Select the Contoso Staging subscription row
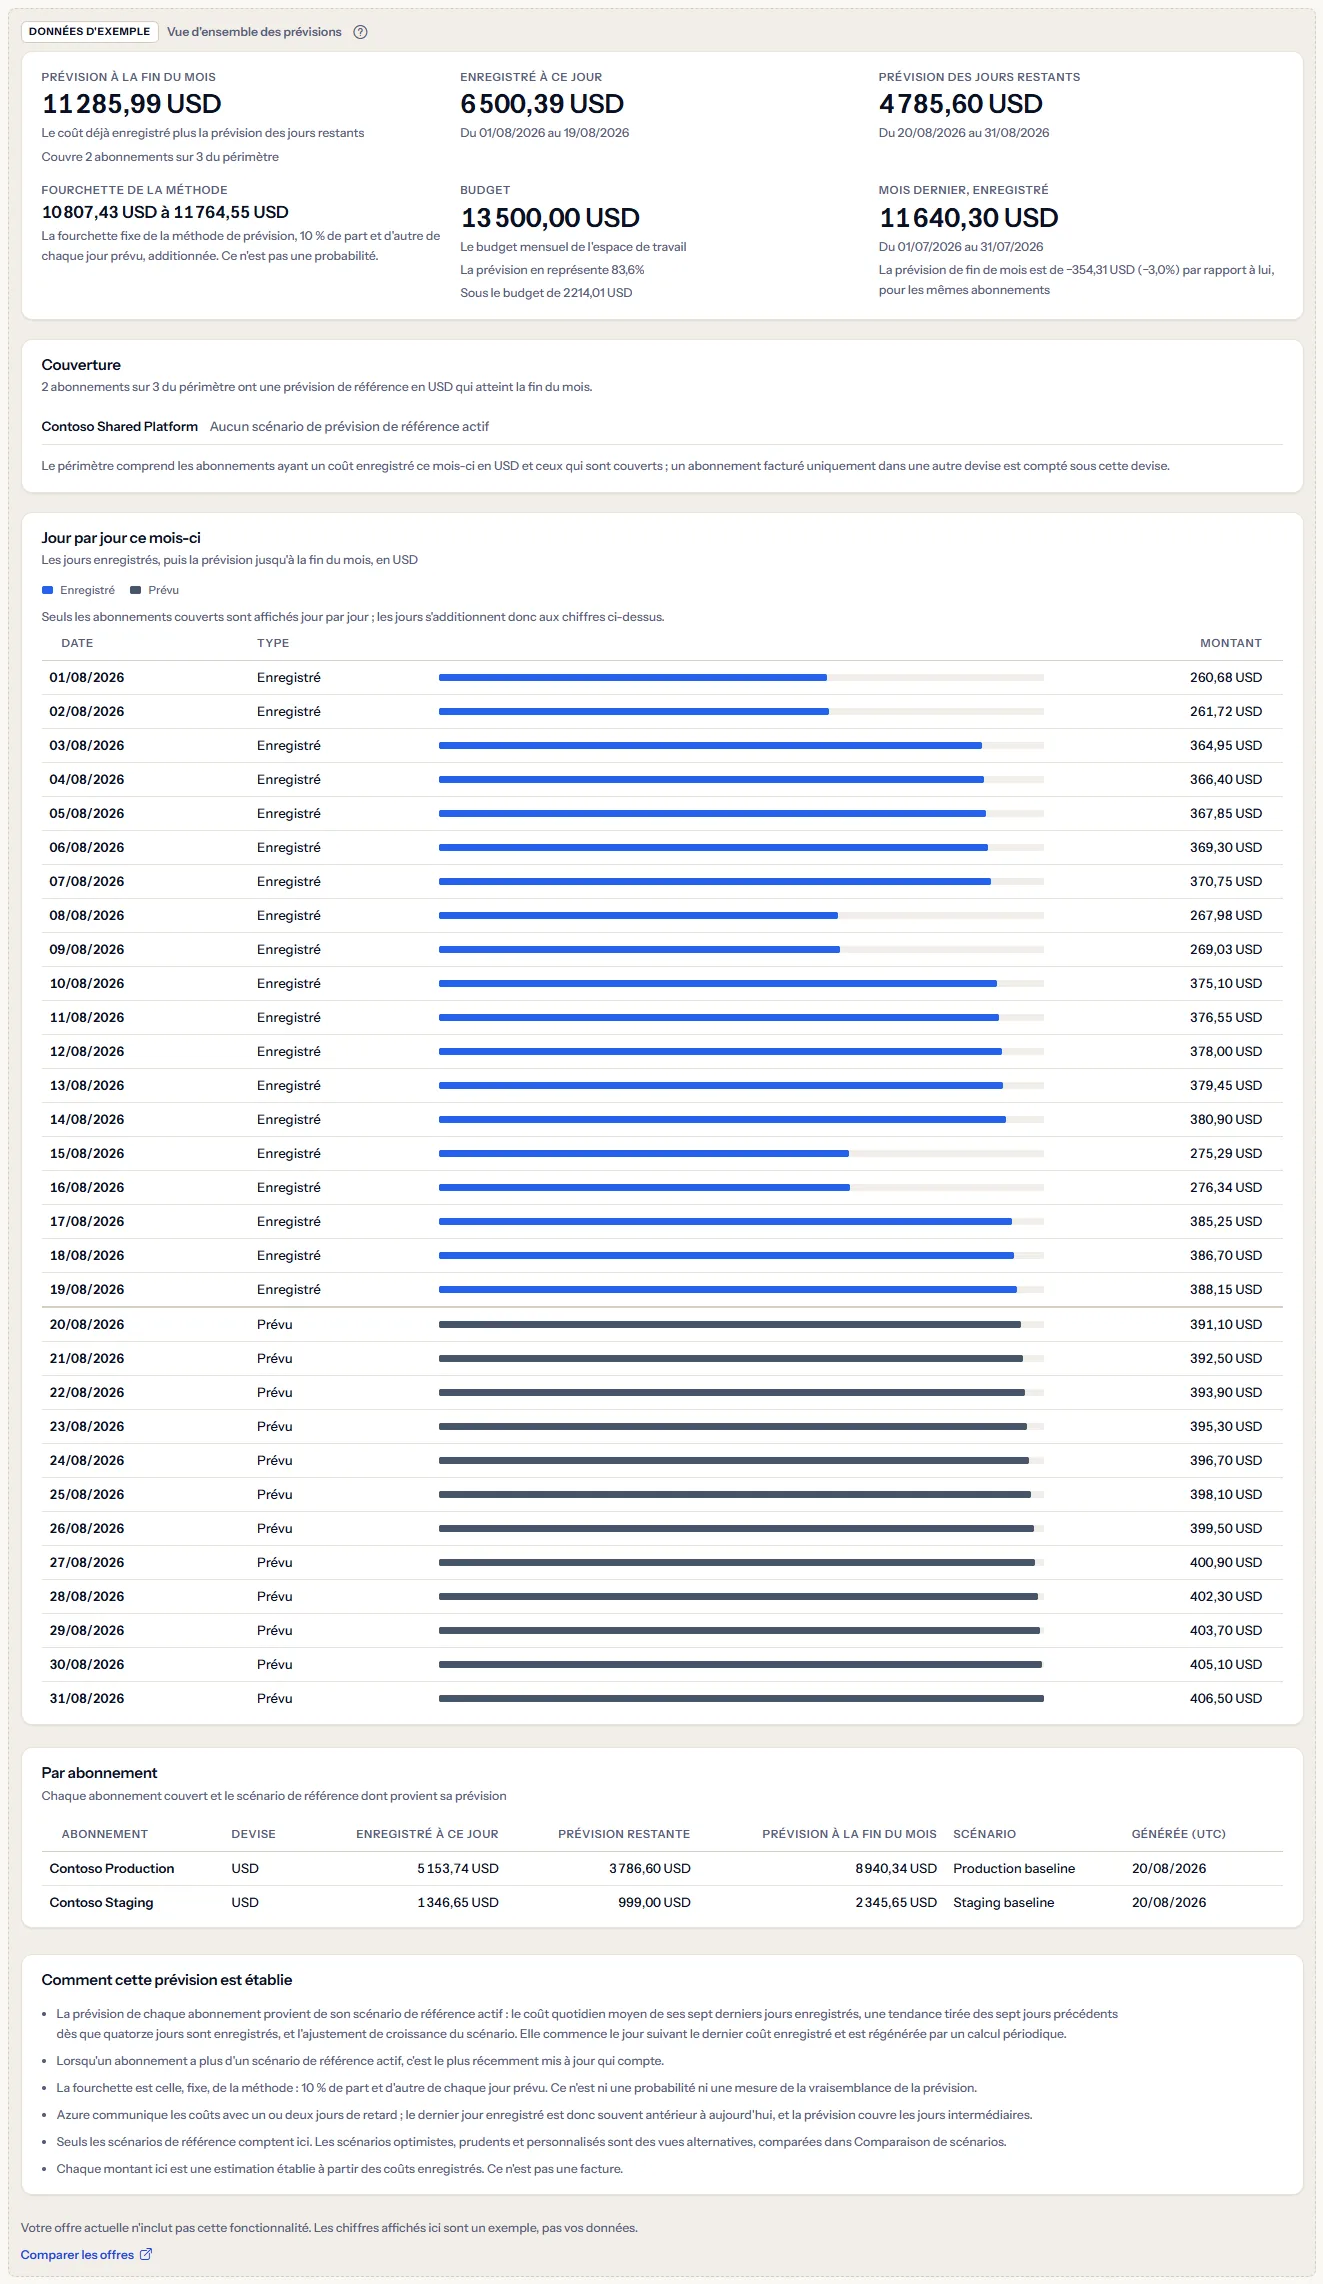Image resolution: width=1323 pixels, height=2284 pixels. coord(662,1902)
